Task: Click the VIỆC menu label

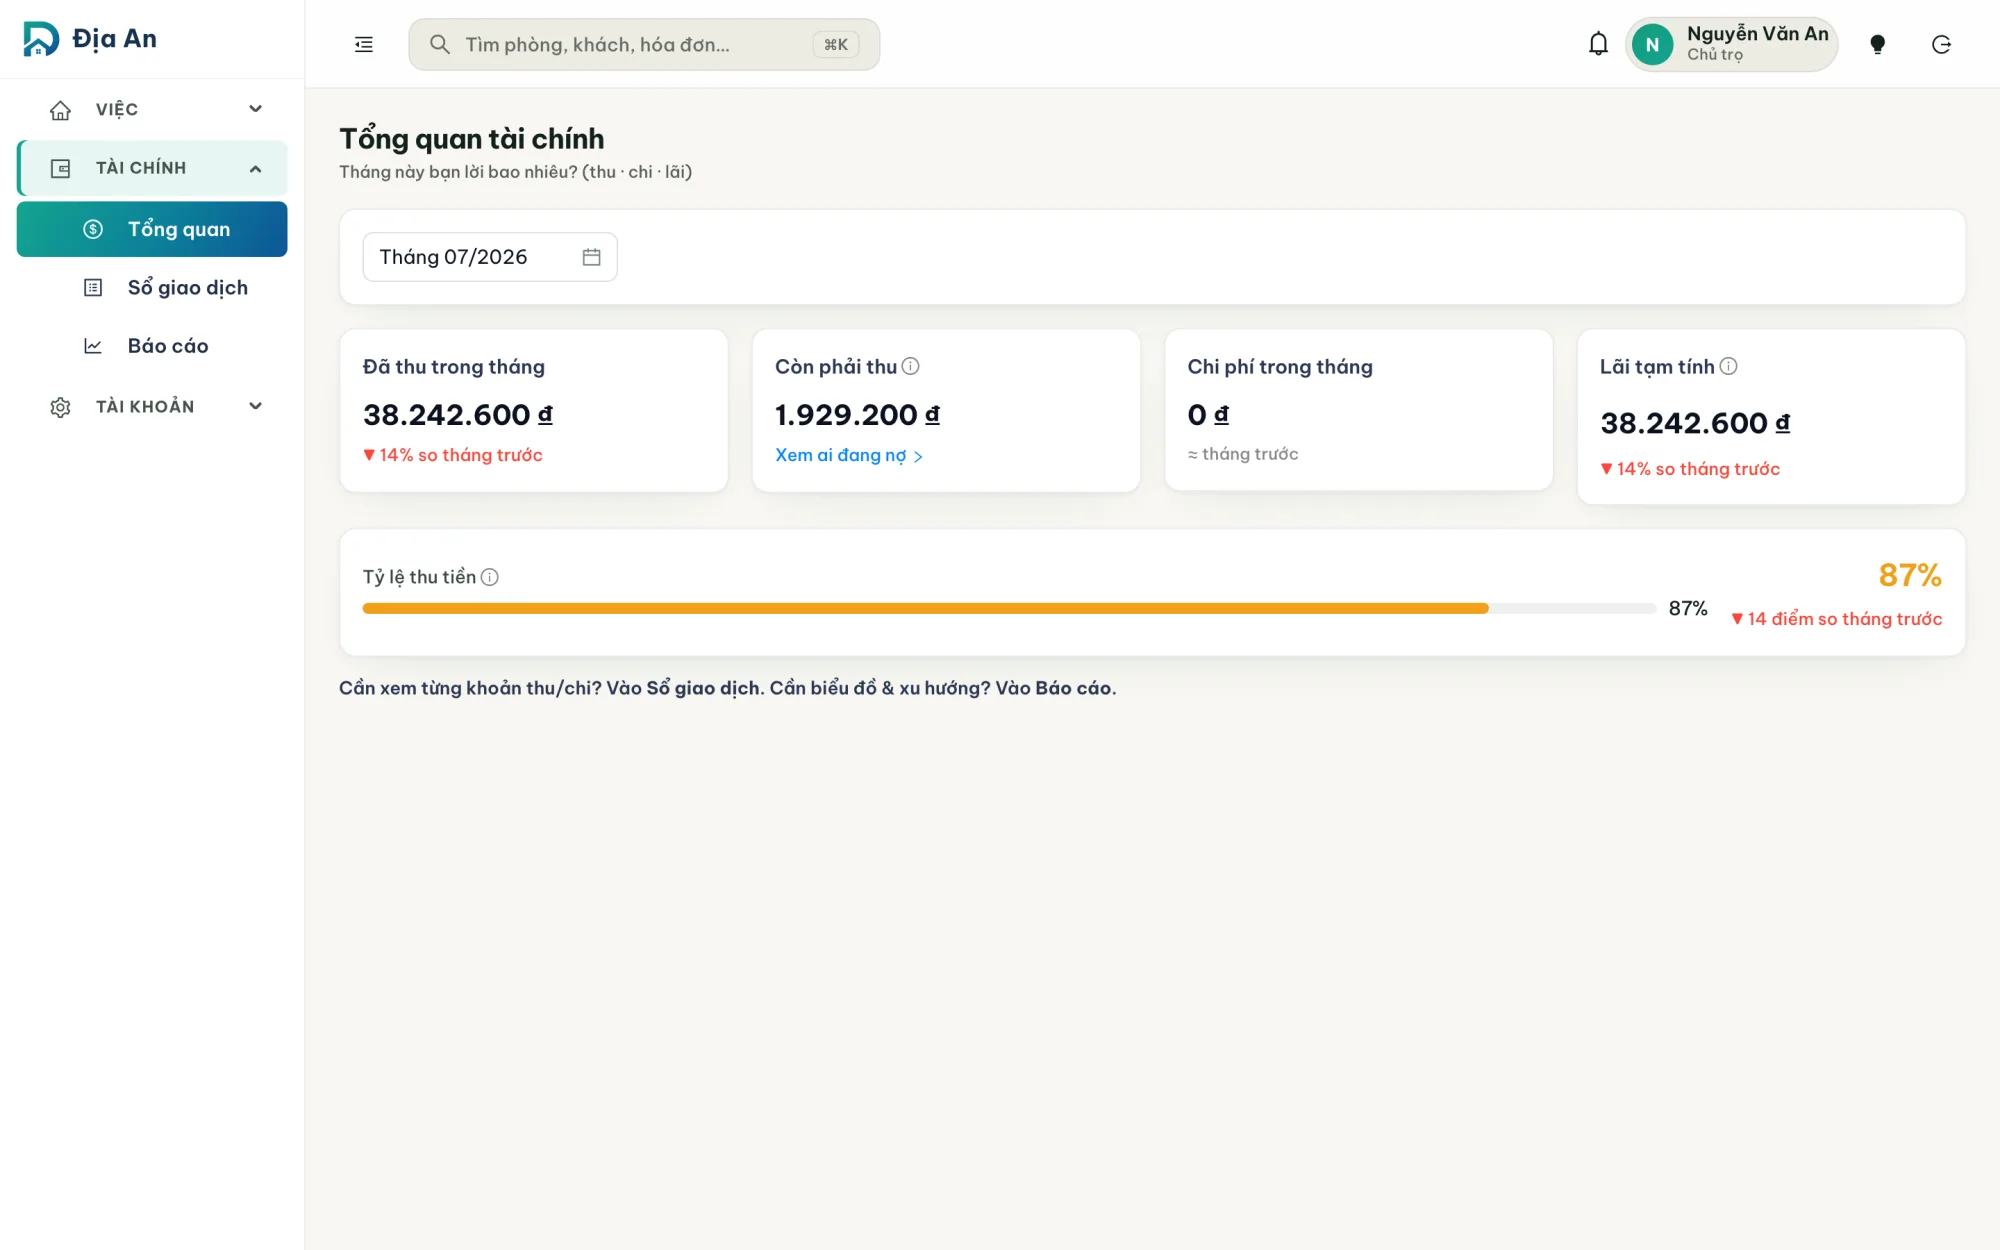Action: (117, 109)
